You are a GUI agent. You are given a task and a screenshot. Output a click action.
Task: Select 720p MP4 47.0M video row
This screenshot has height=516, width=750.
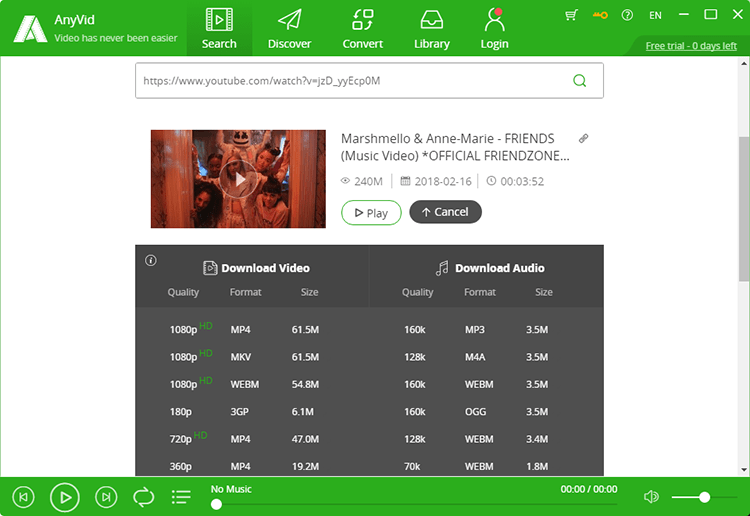[x=252, y=439]
